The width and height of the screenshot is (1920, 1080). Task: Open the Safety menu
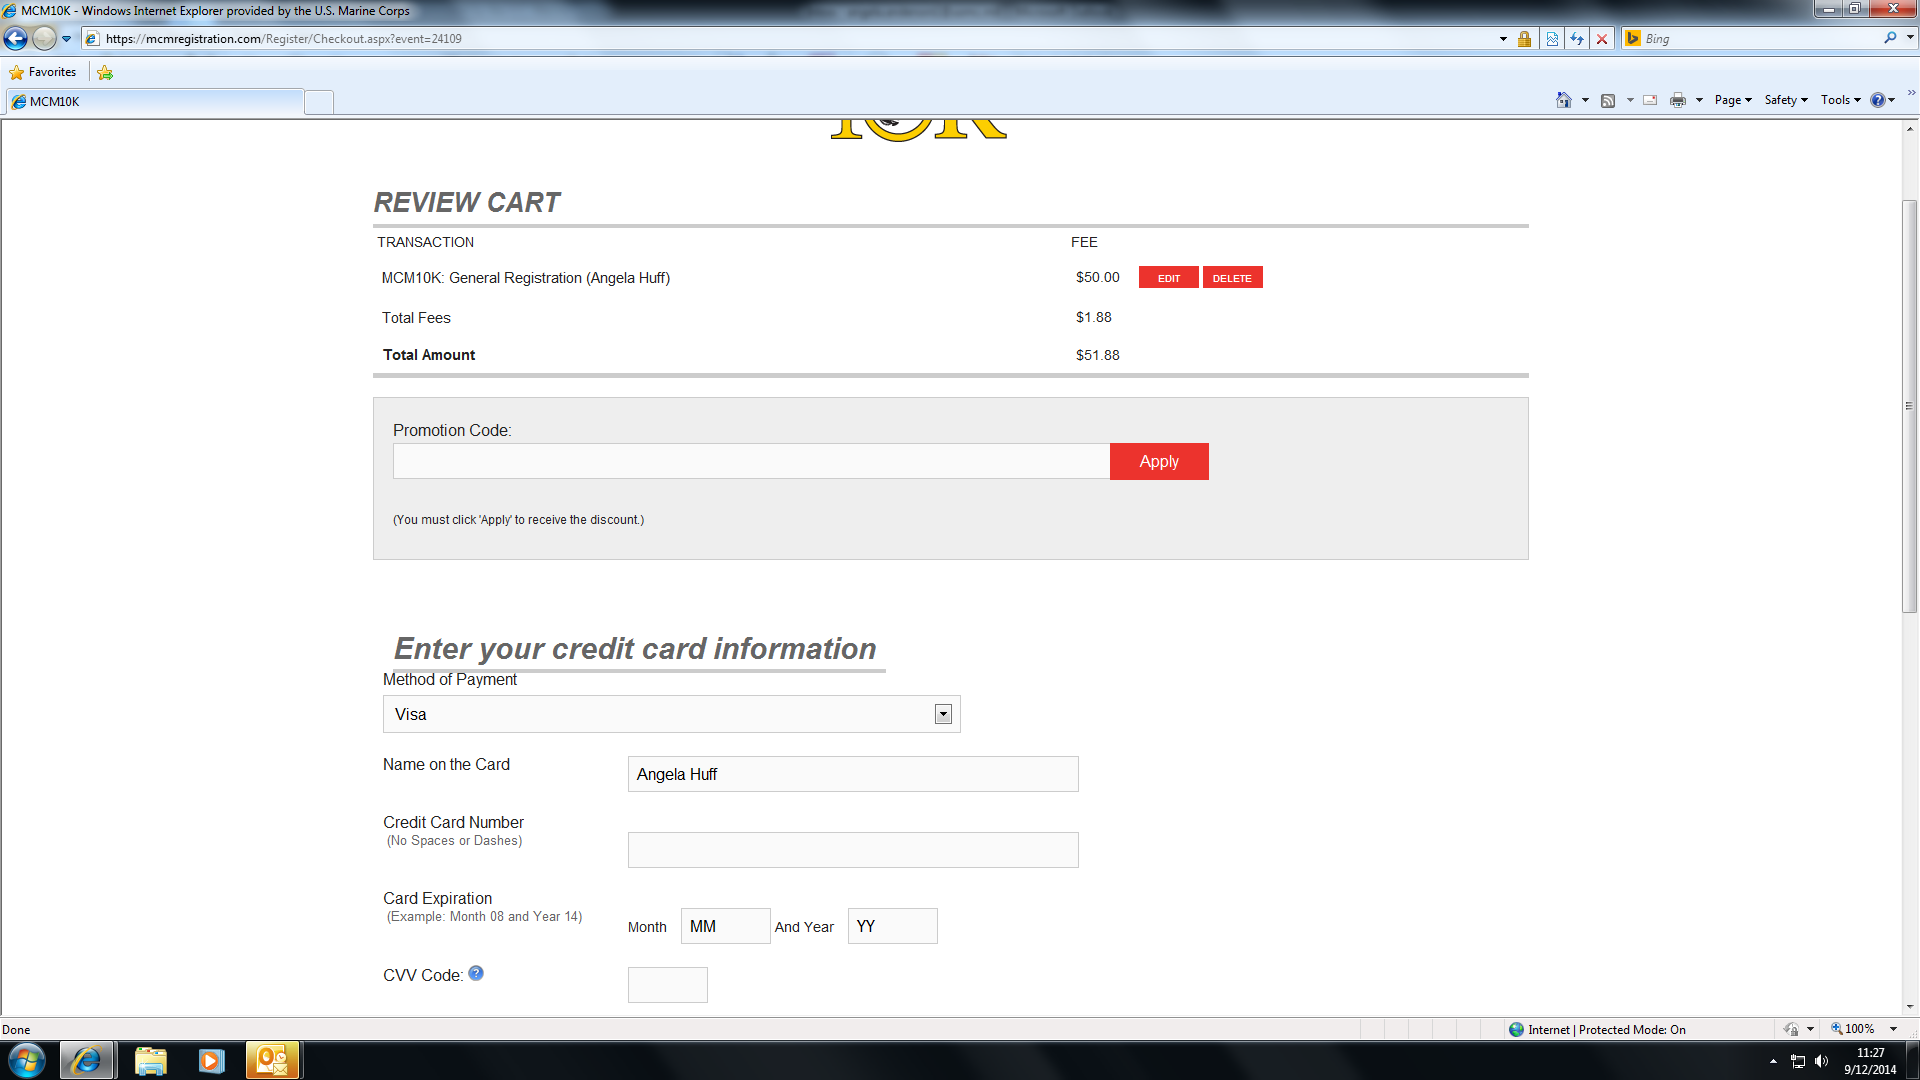(x=1785, y=100)
